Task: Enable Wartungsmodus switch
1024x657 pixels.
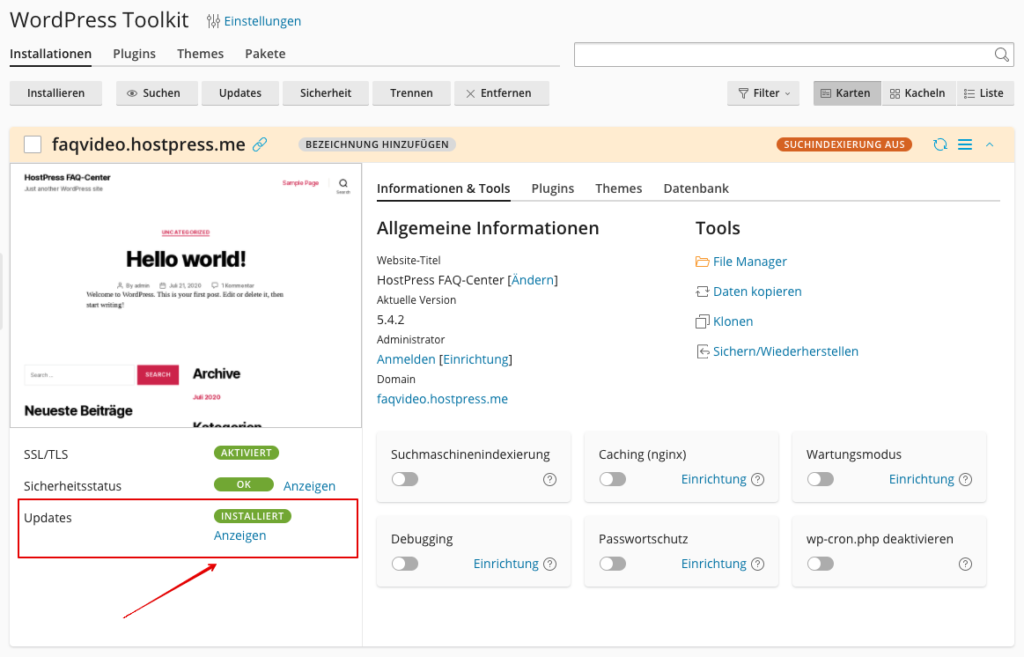Action: (820, 479)
